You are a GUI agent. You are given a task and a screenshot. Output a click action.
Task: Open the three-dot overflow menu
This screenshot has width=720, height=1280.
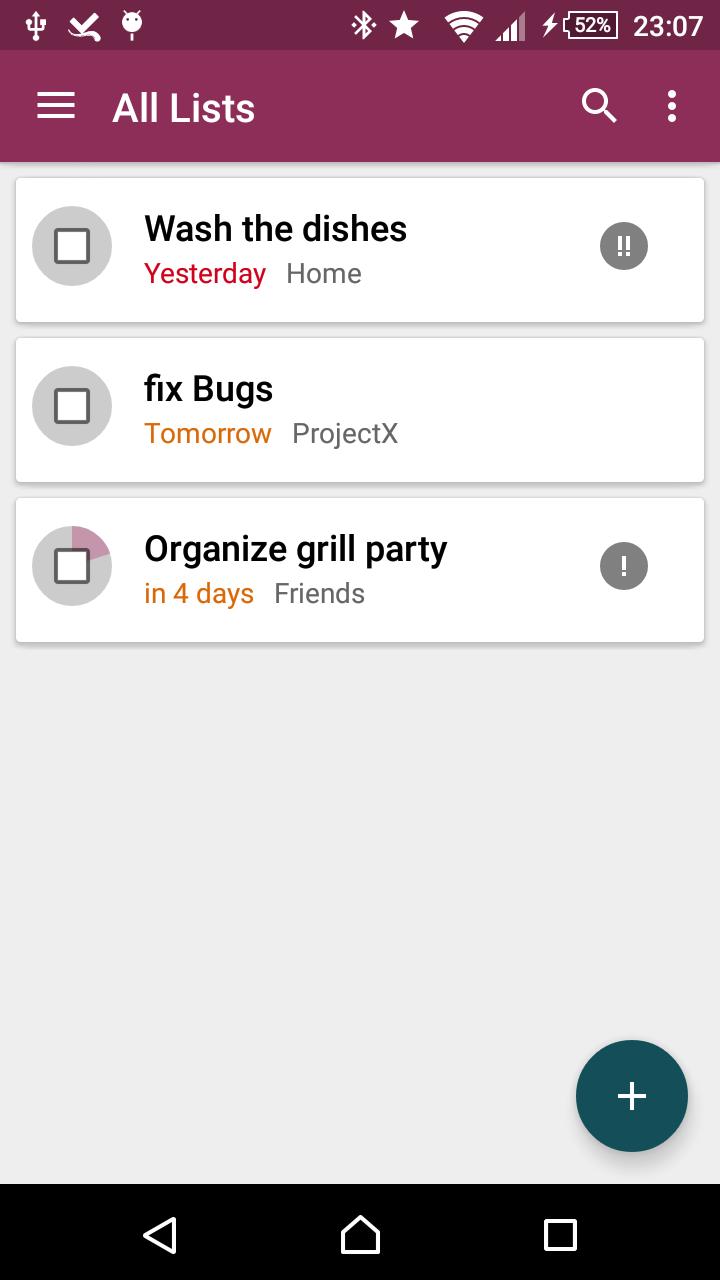[672, 106]
